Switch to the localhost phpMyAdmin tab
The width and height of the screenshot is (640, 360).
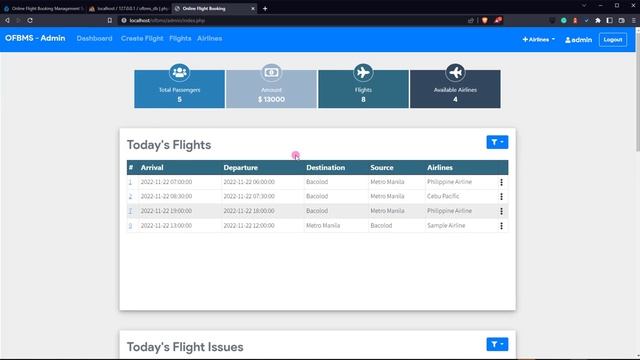click(x=129, y=8)
